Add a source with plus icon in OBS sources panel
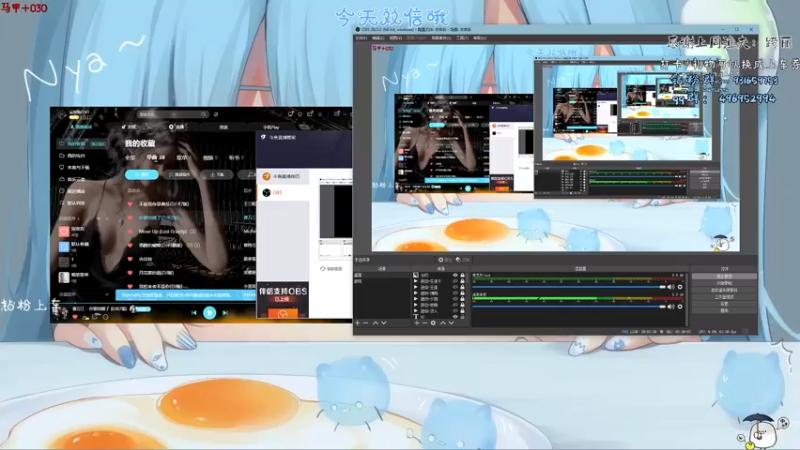800x450 pixels. point(417,323)
